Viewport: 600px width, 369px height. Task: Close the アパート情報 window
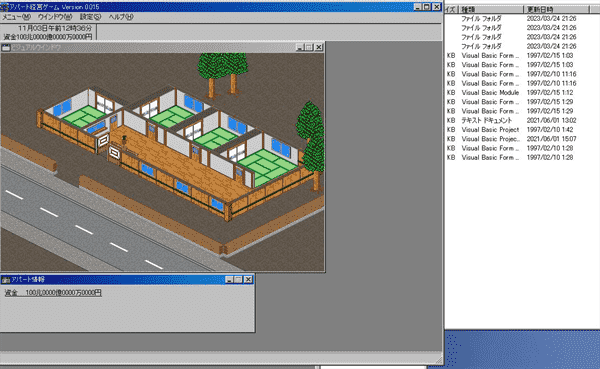[248, 280]
